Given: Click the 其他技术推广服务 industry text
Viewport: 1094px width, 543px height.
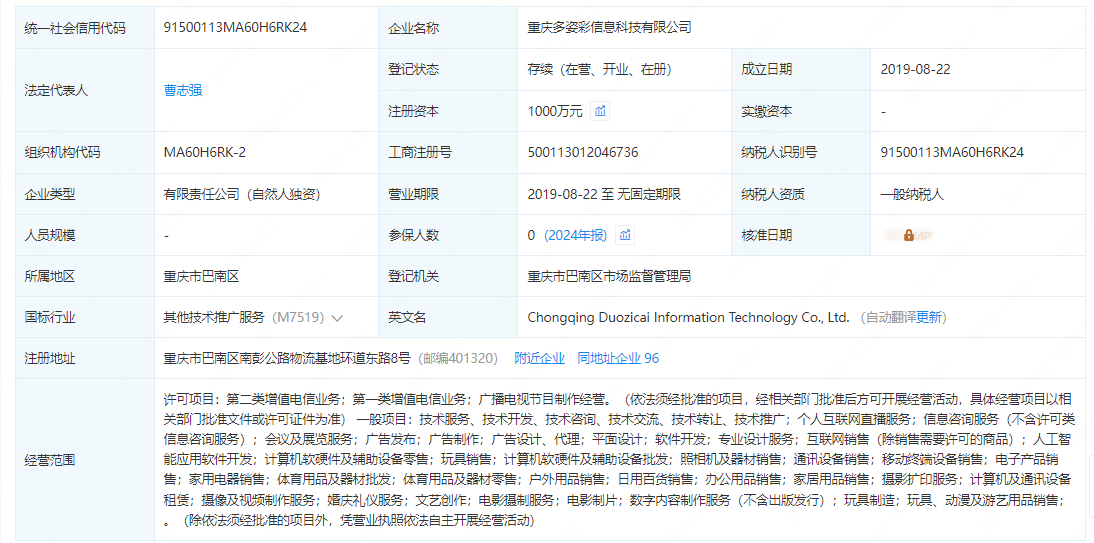Looking at the screenshot, I should tap(214, 317).
